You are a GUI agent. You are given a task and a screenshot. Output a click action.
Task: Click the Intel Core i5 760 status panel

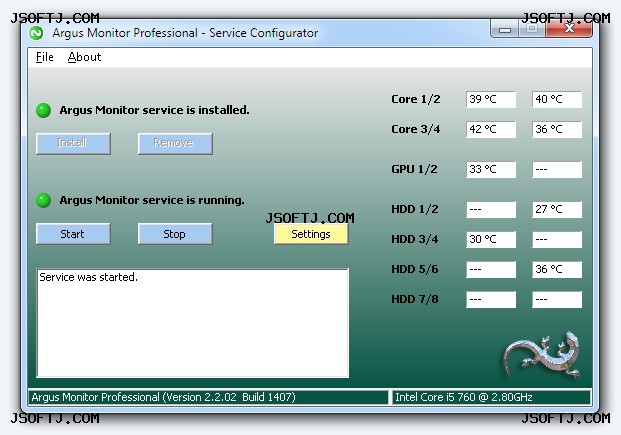(491, 397)
